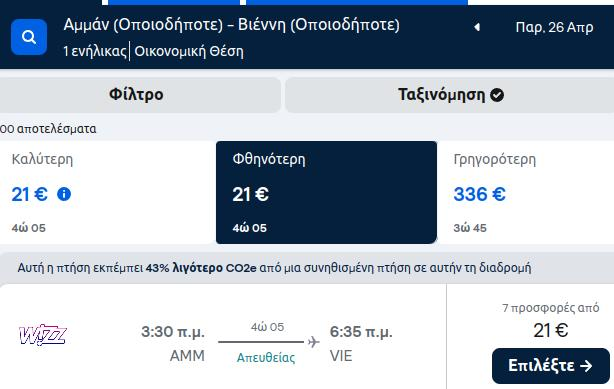Click Επιλέξτε to choose the Wizz flight
Screen dimensions: 614x389
(x=551, y=366)
